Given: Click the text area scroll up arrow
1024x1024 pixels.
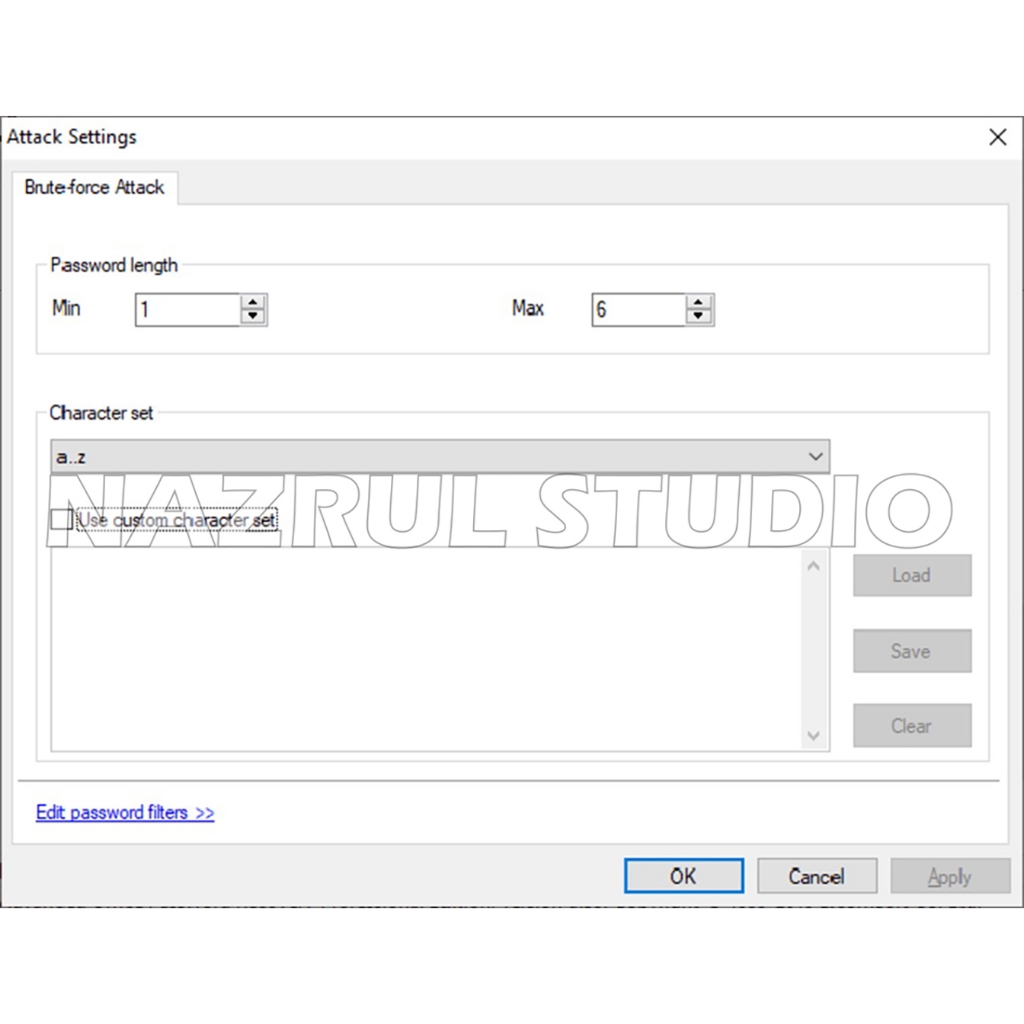Looking at the screenshot, I should [813, 566].
